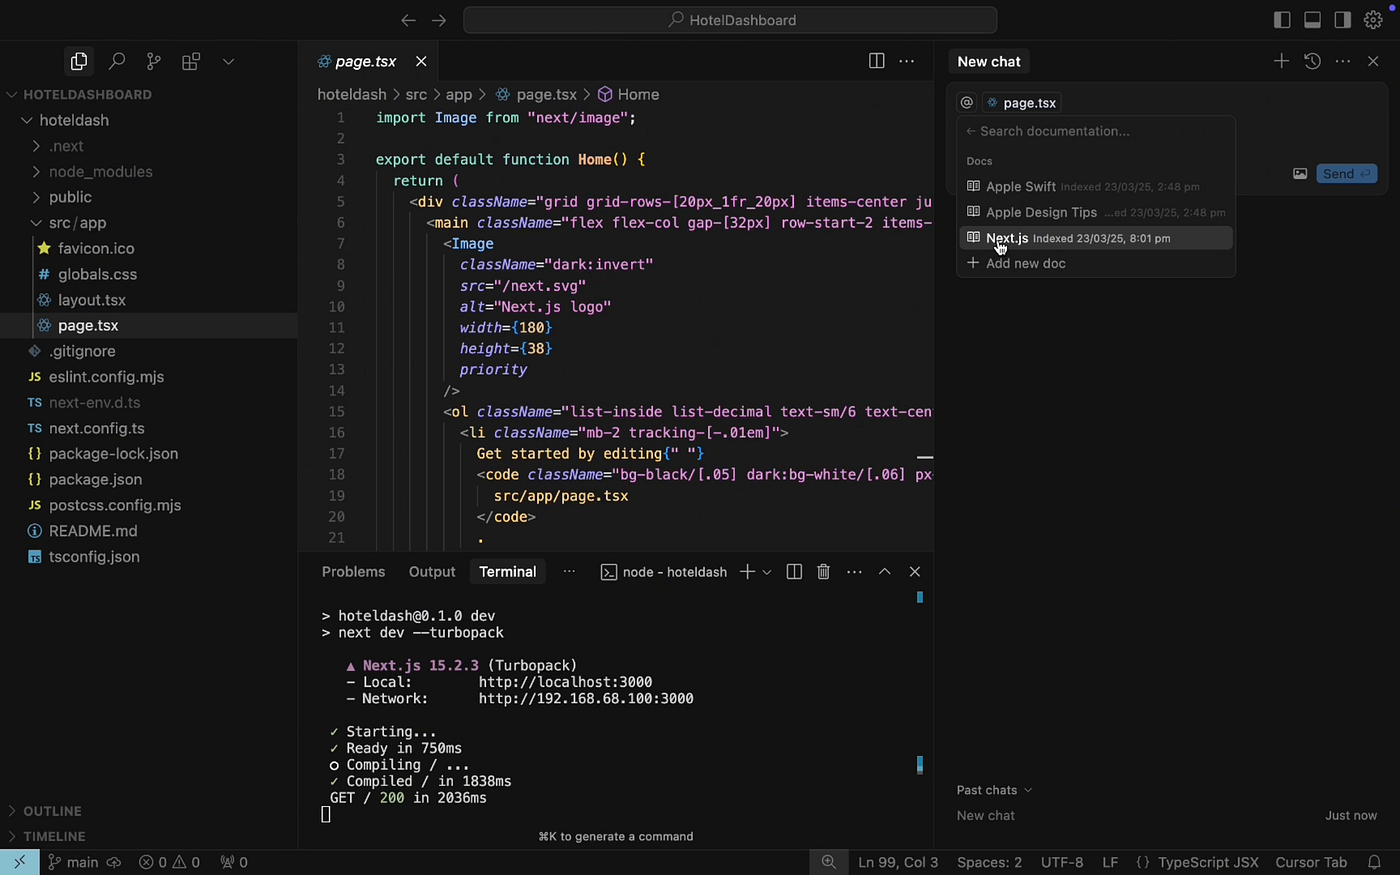Image resolution: width=1400 pixels, height=875 pixels.
Task: Click Add new doc in the docs list
Action: click(1026, 263)
